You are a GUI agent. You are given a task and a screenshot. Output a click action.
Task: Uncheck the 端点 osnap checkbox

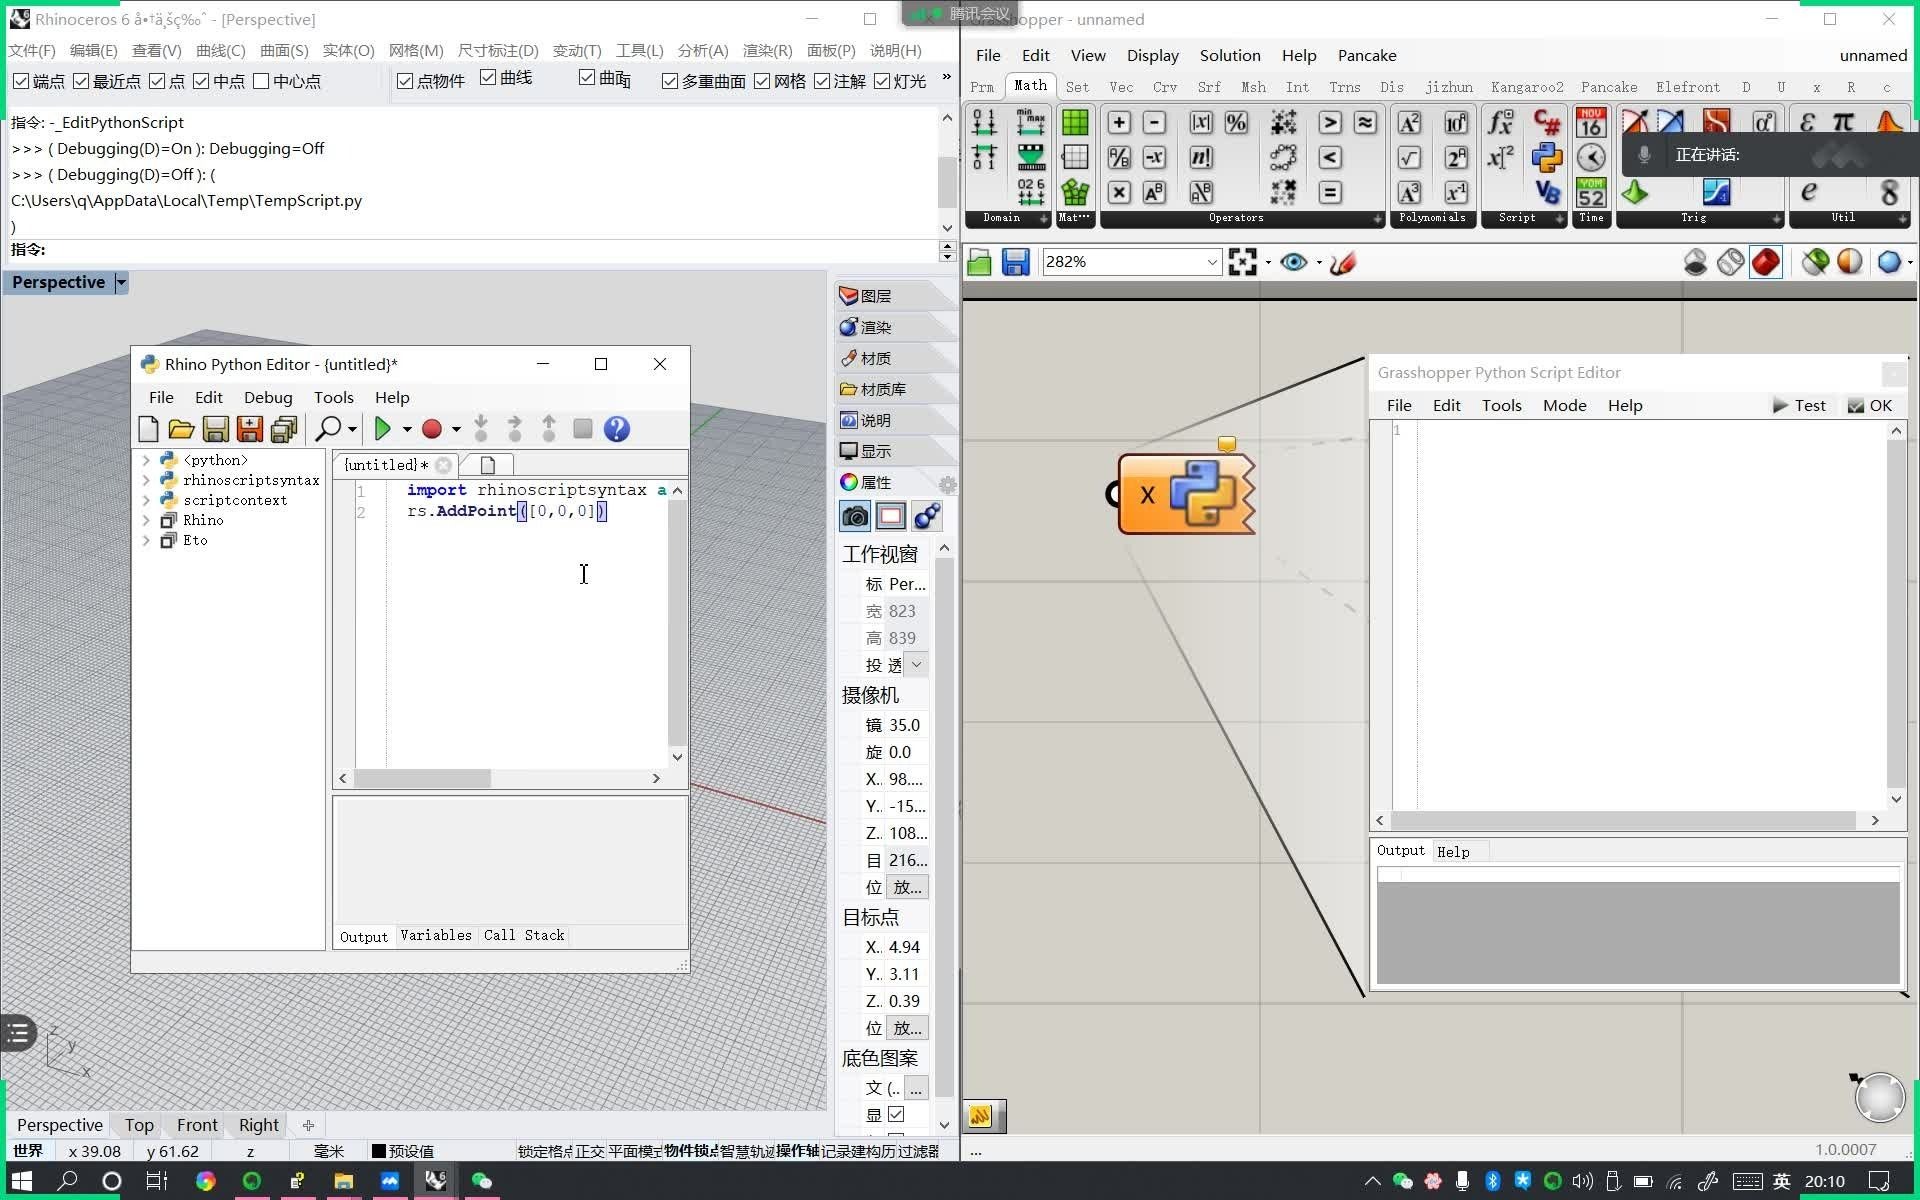pyautogui.click(x=21, y=81)
